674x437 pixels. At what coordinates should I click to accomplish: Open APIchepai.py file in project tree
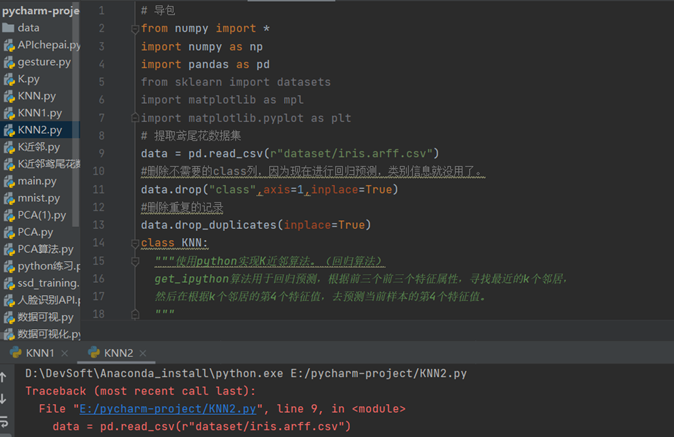point(49,45)
